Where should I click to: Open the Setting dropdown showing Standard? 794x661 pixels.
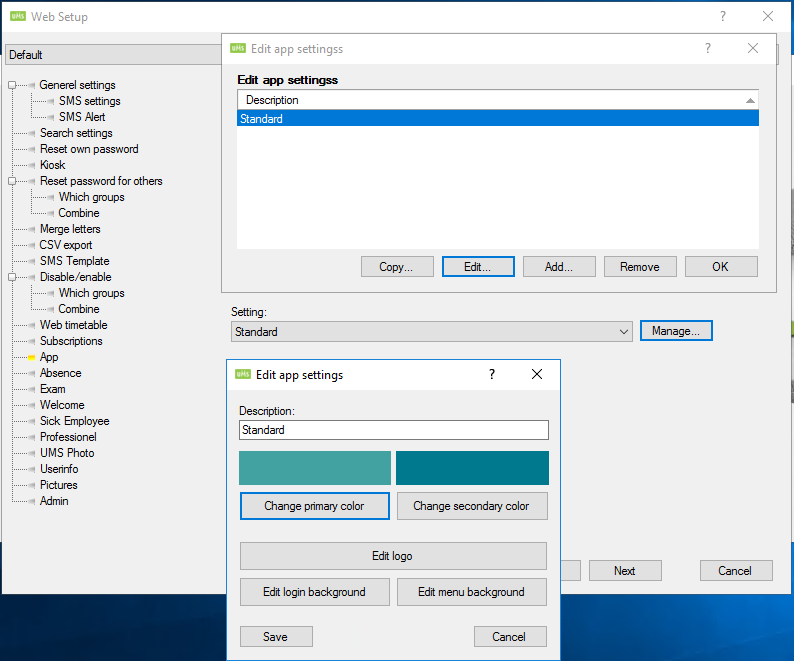point(624,331)
